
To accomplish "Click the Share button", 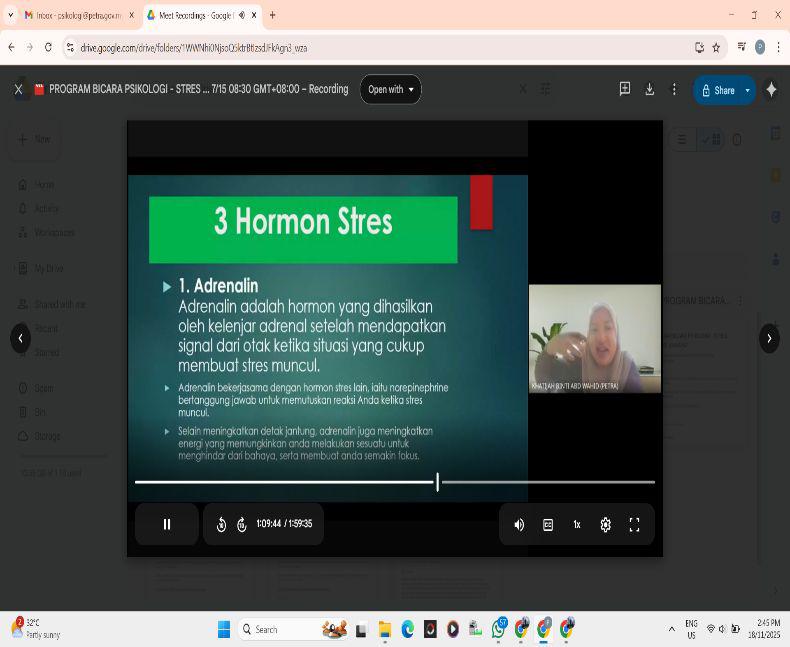I will (718, 90).
